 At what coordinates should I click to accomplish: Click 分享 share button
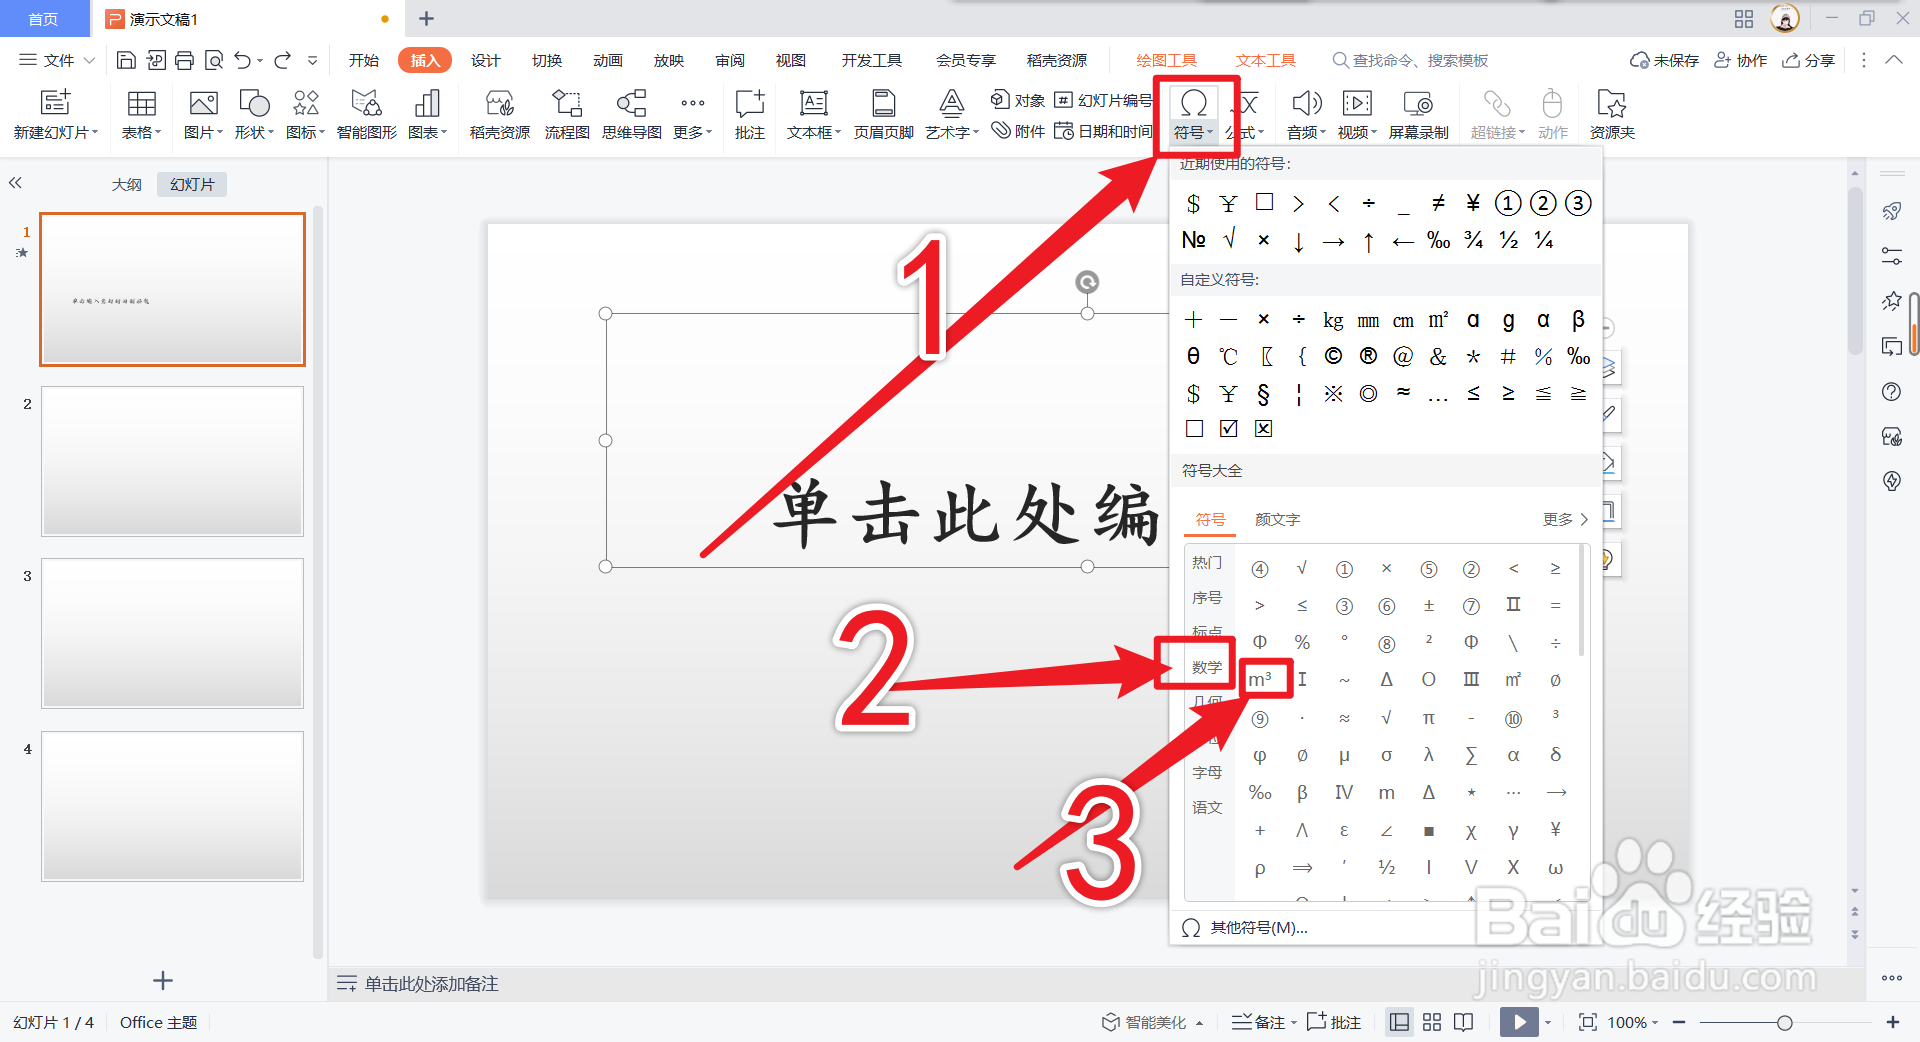coord(1809,61)
